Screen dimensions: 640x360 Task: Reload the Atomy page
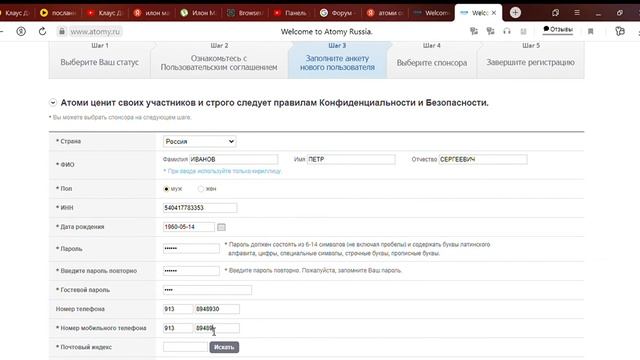42,31
